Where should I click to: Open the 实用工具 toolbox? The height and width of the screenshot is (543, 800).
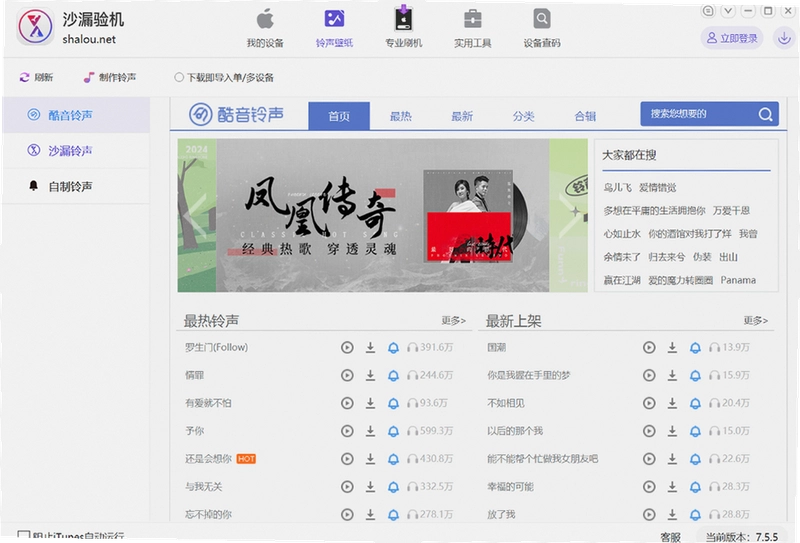[472, 30]
